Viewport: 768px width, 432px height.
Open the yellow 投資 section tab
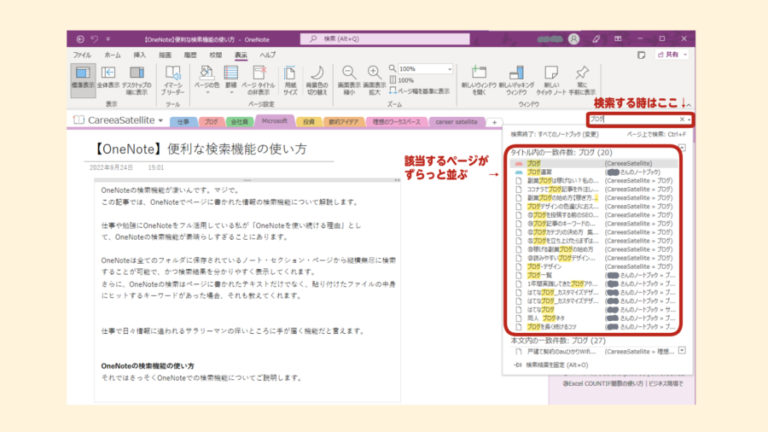tap(309, 121)
